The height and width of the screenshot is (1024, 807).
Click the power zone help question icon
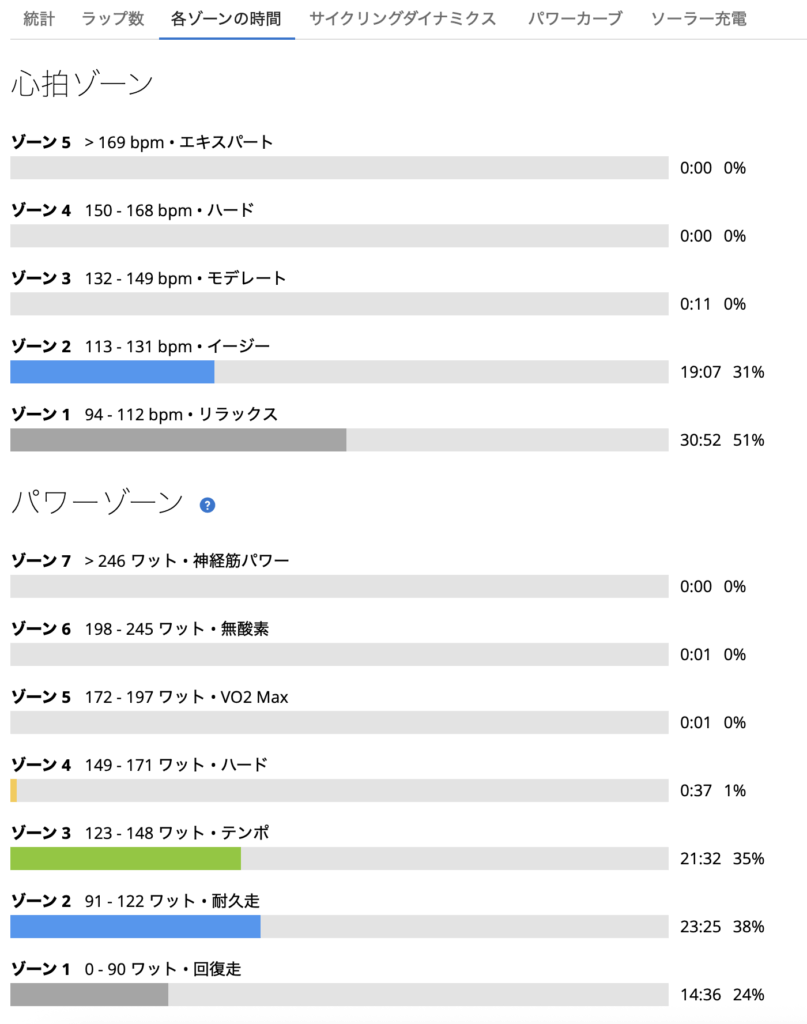pos(207,505)
